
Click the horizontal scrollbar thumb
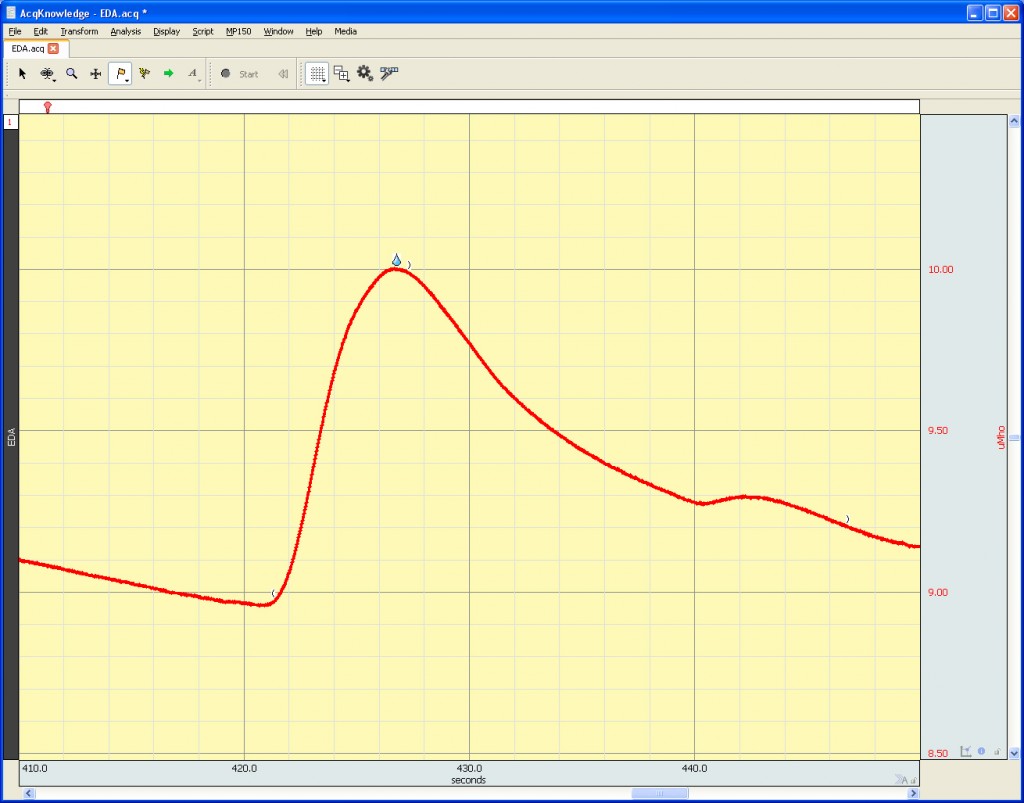tap(660, 794)
